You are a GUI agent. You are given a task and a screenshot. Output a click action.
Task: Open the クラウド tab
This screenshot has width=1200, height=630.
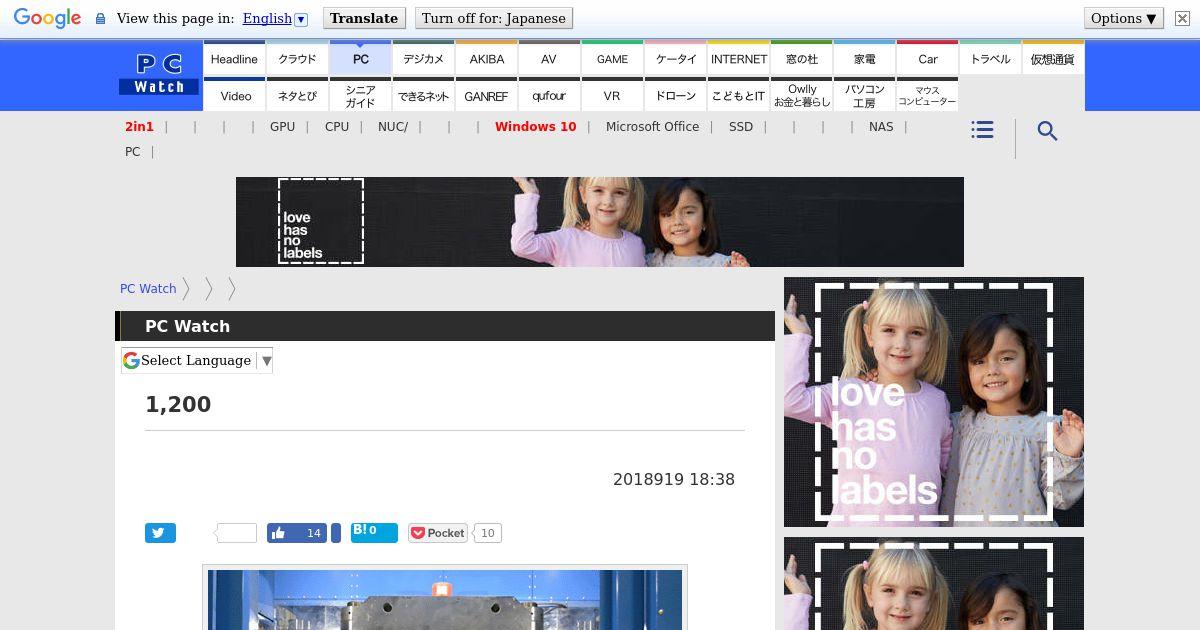pyautogui.click(x=297, y=59)
